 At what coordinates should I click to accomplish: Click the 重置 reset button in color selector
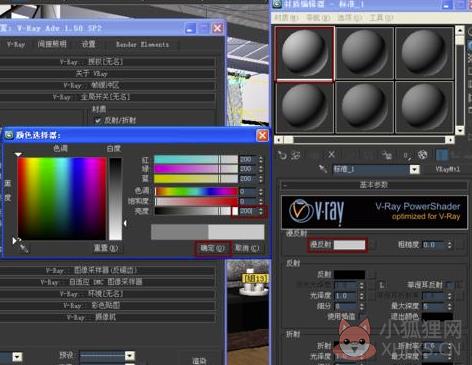click(x=106, y=248)
